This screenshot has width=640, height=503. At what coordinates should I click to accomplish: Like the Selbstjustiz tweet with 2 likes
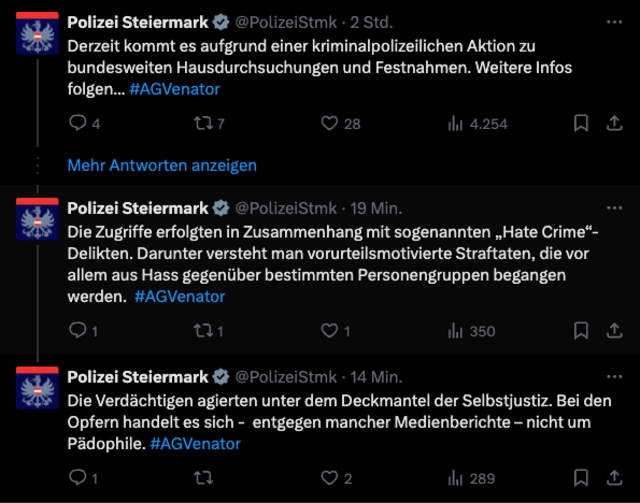click(x=330, y=479)
